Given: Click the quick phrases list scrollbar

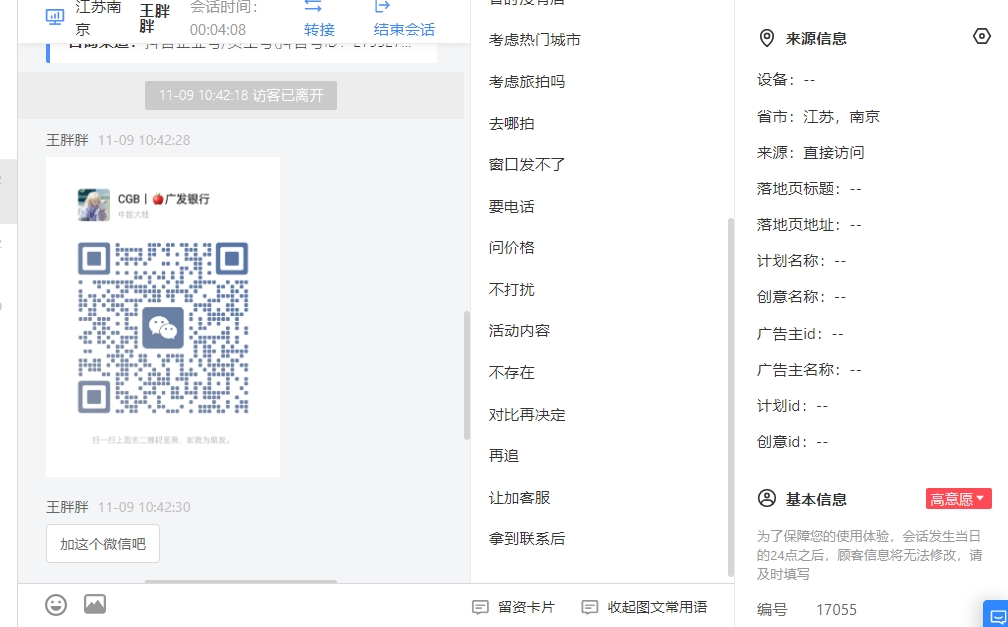Looking at the screenshot, I should 730,397.
